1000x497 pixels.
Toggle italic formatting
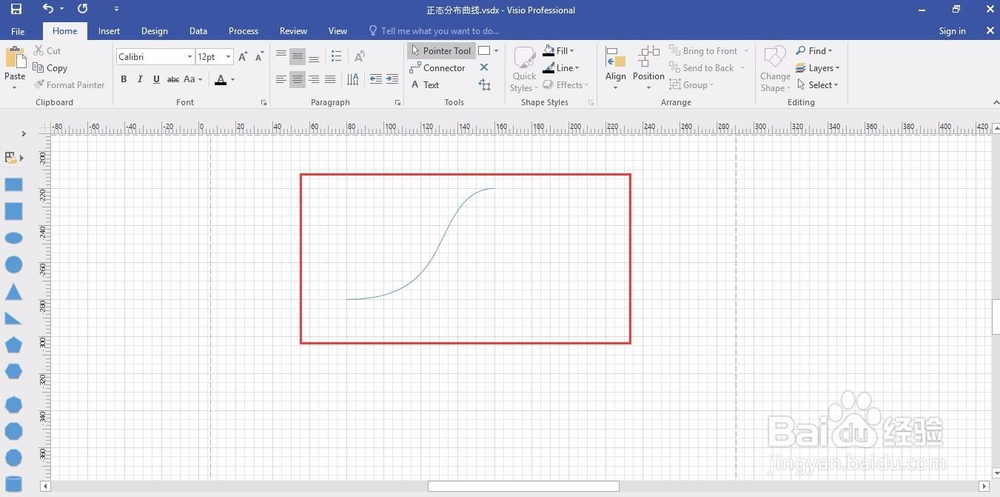click(140, 79)
